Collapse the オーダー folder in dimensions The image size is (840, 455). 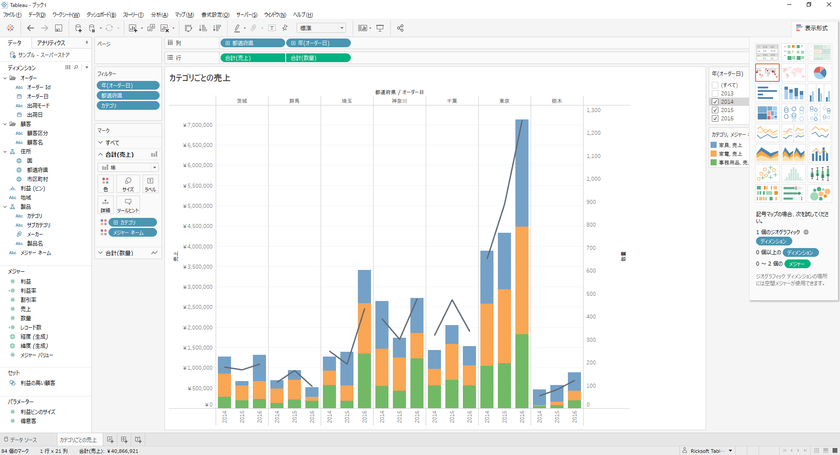click(x=5, y=78)
